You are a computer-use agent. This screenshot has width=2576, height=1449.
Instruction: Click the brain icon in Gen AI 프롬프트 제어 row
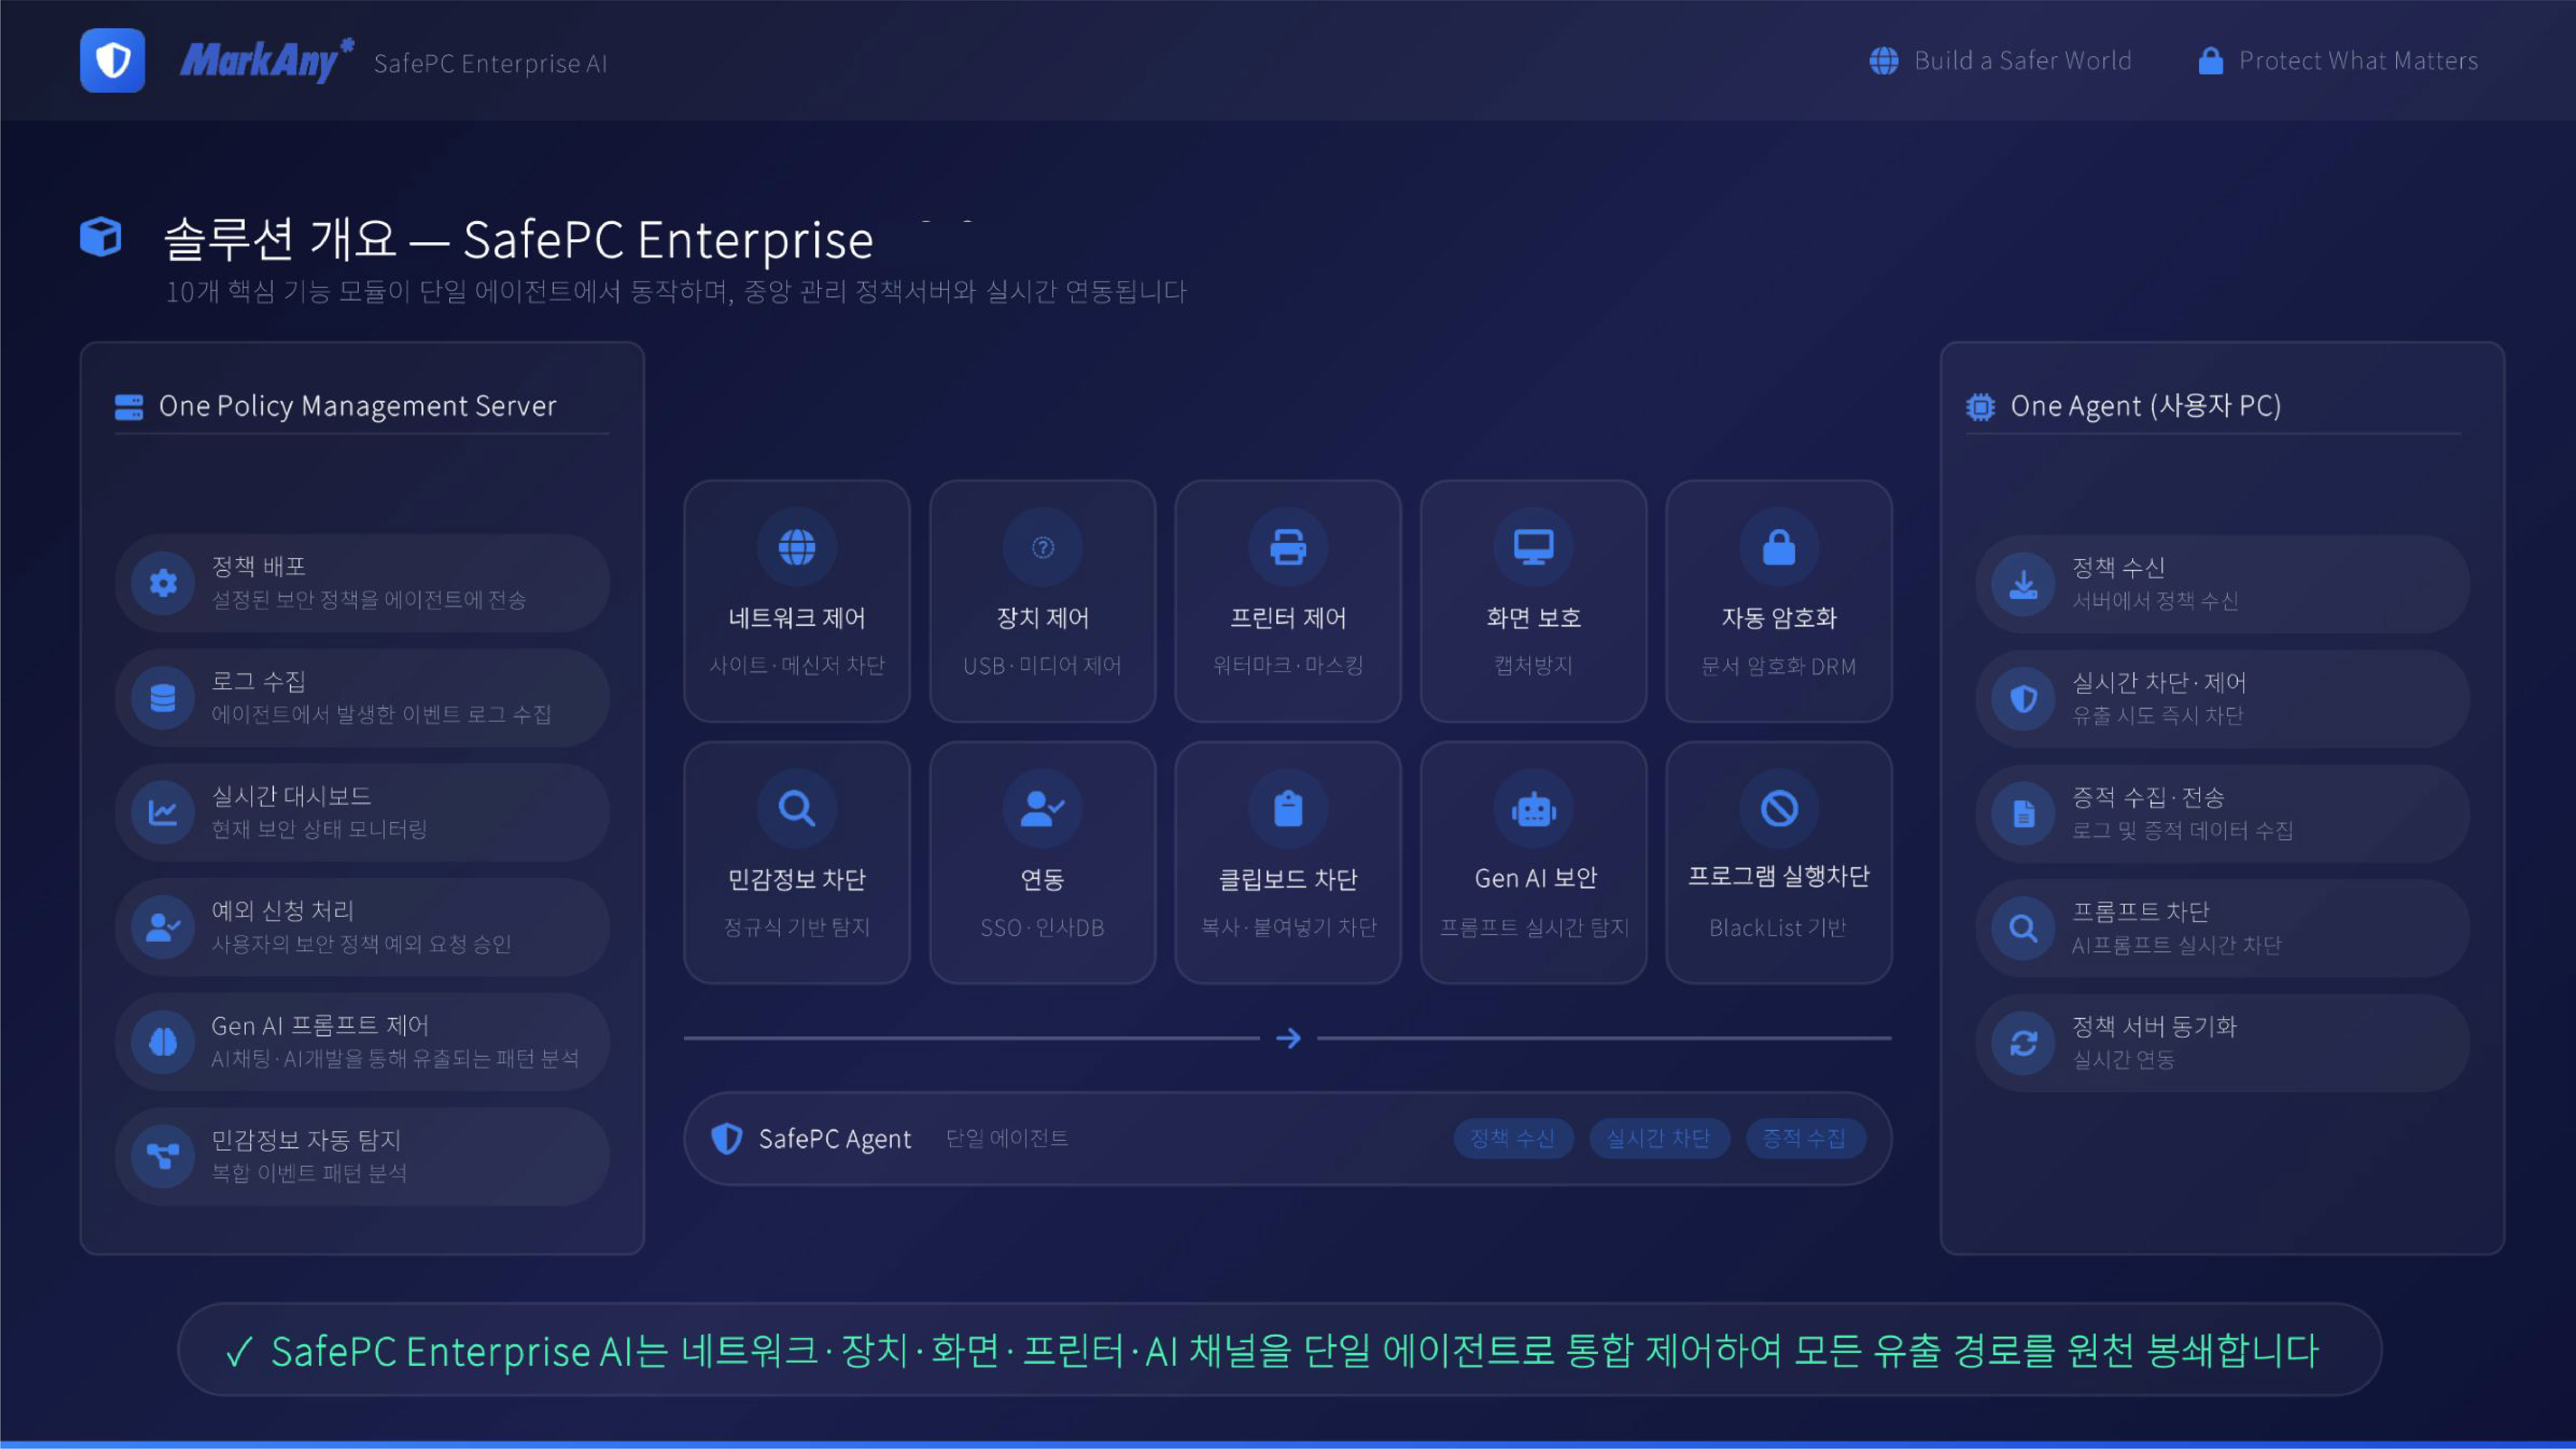click(163, 1042)
